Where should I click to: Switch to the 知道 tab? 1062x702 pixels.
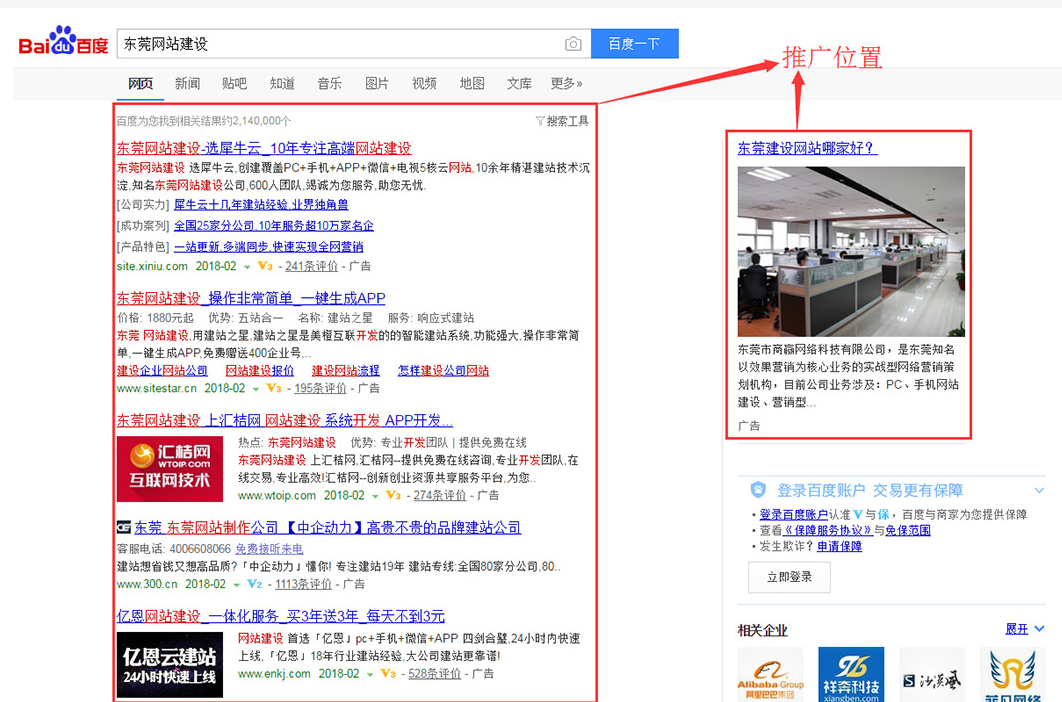click(282, 83)
